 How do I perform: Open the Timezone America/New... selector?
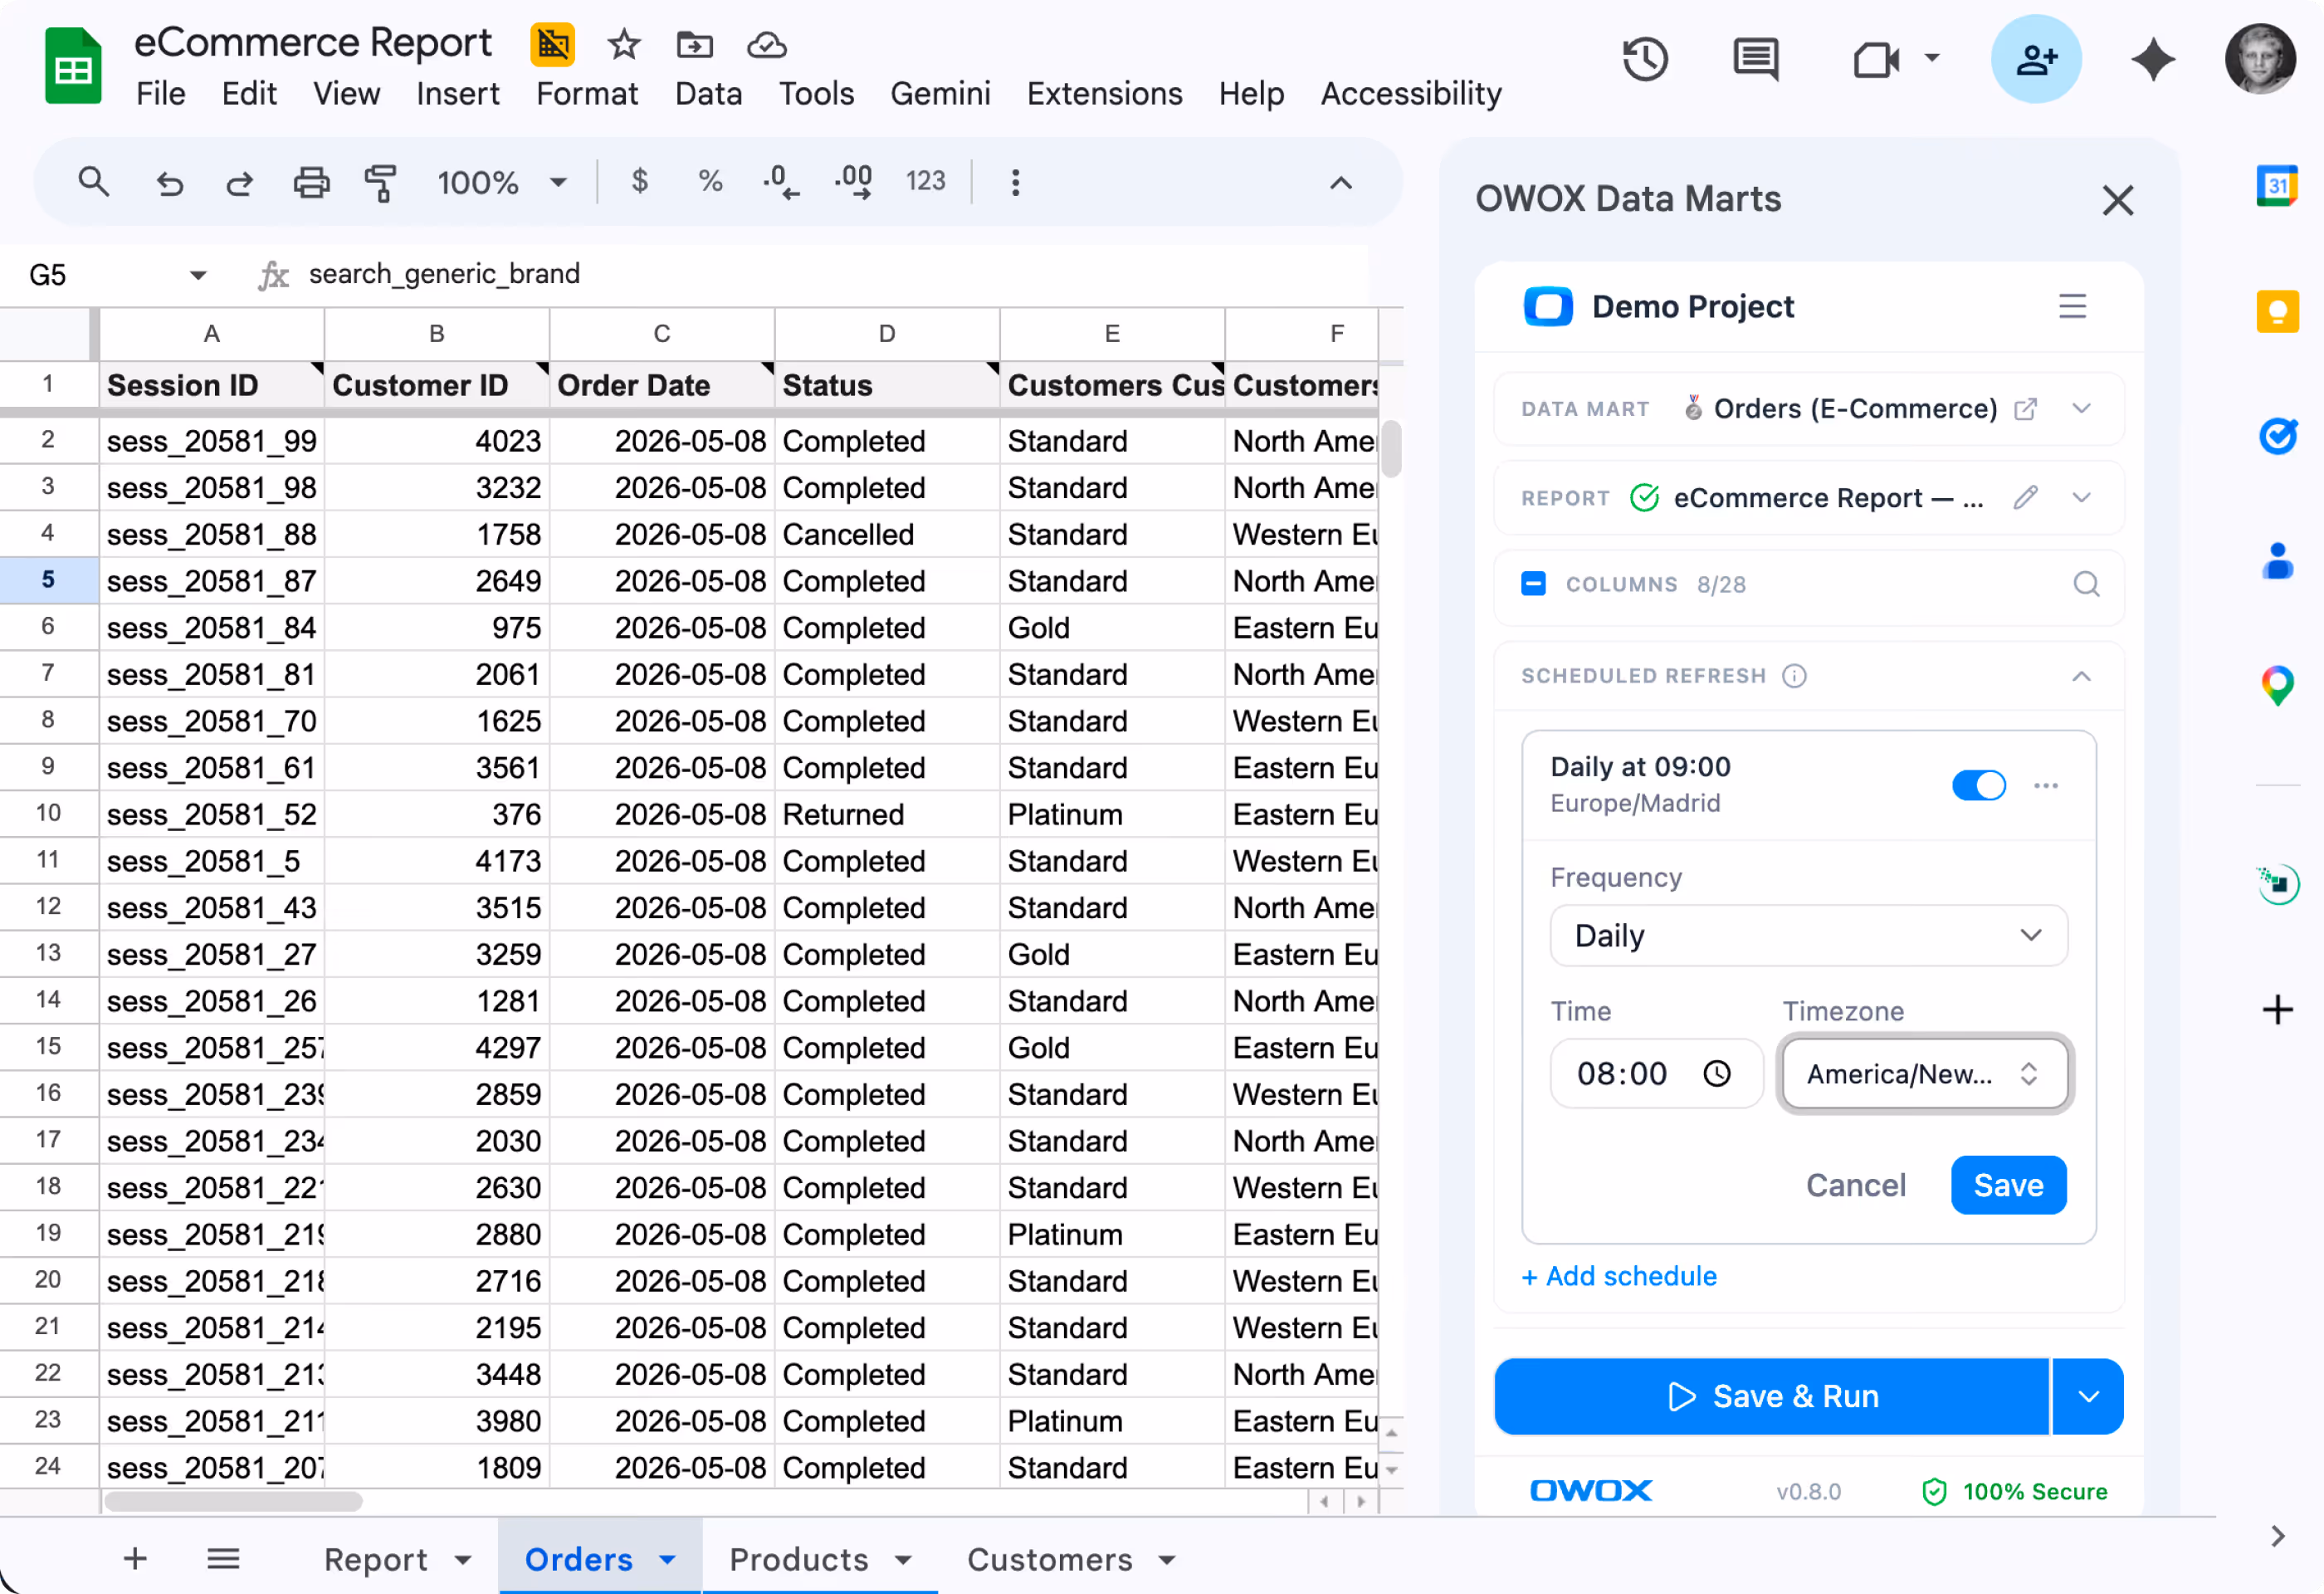click(x=1924, y=1073)
